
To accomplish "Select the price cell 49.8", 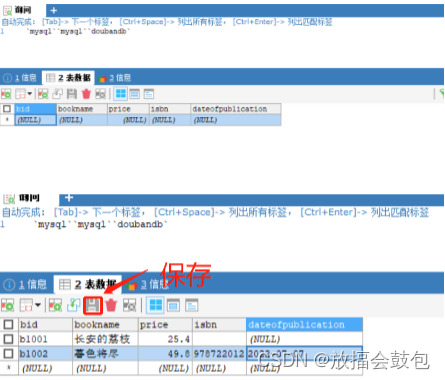I will point(165,353).
